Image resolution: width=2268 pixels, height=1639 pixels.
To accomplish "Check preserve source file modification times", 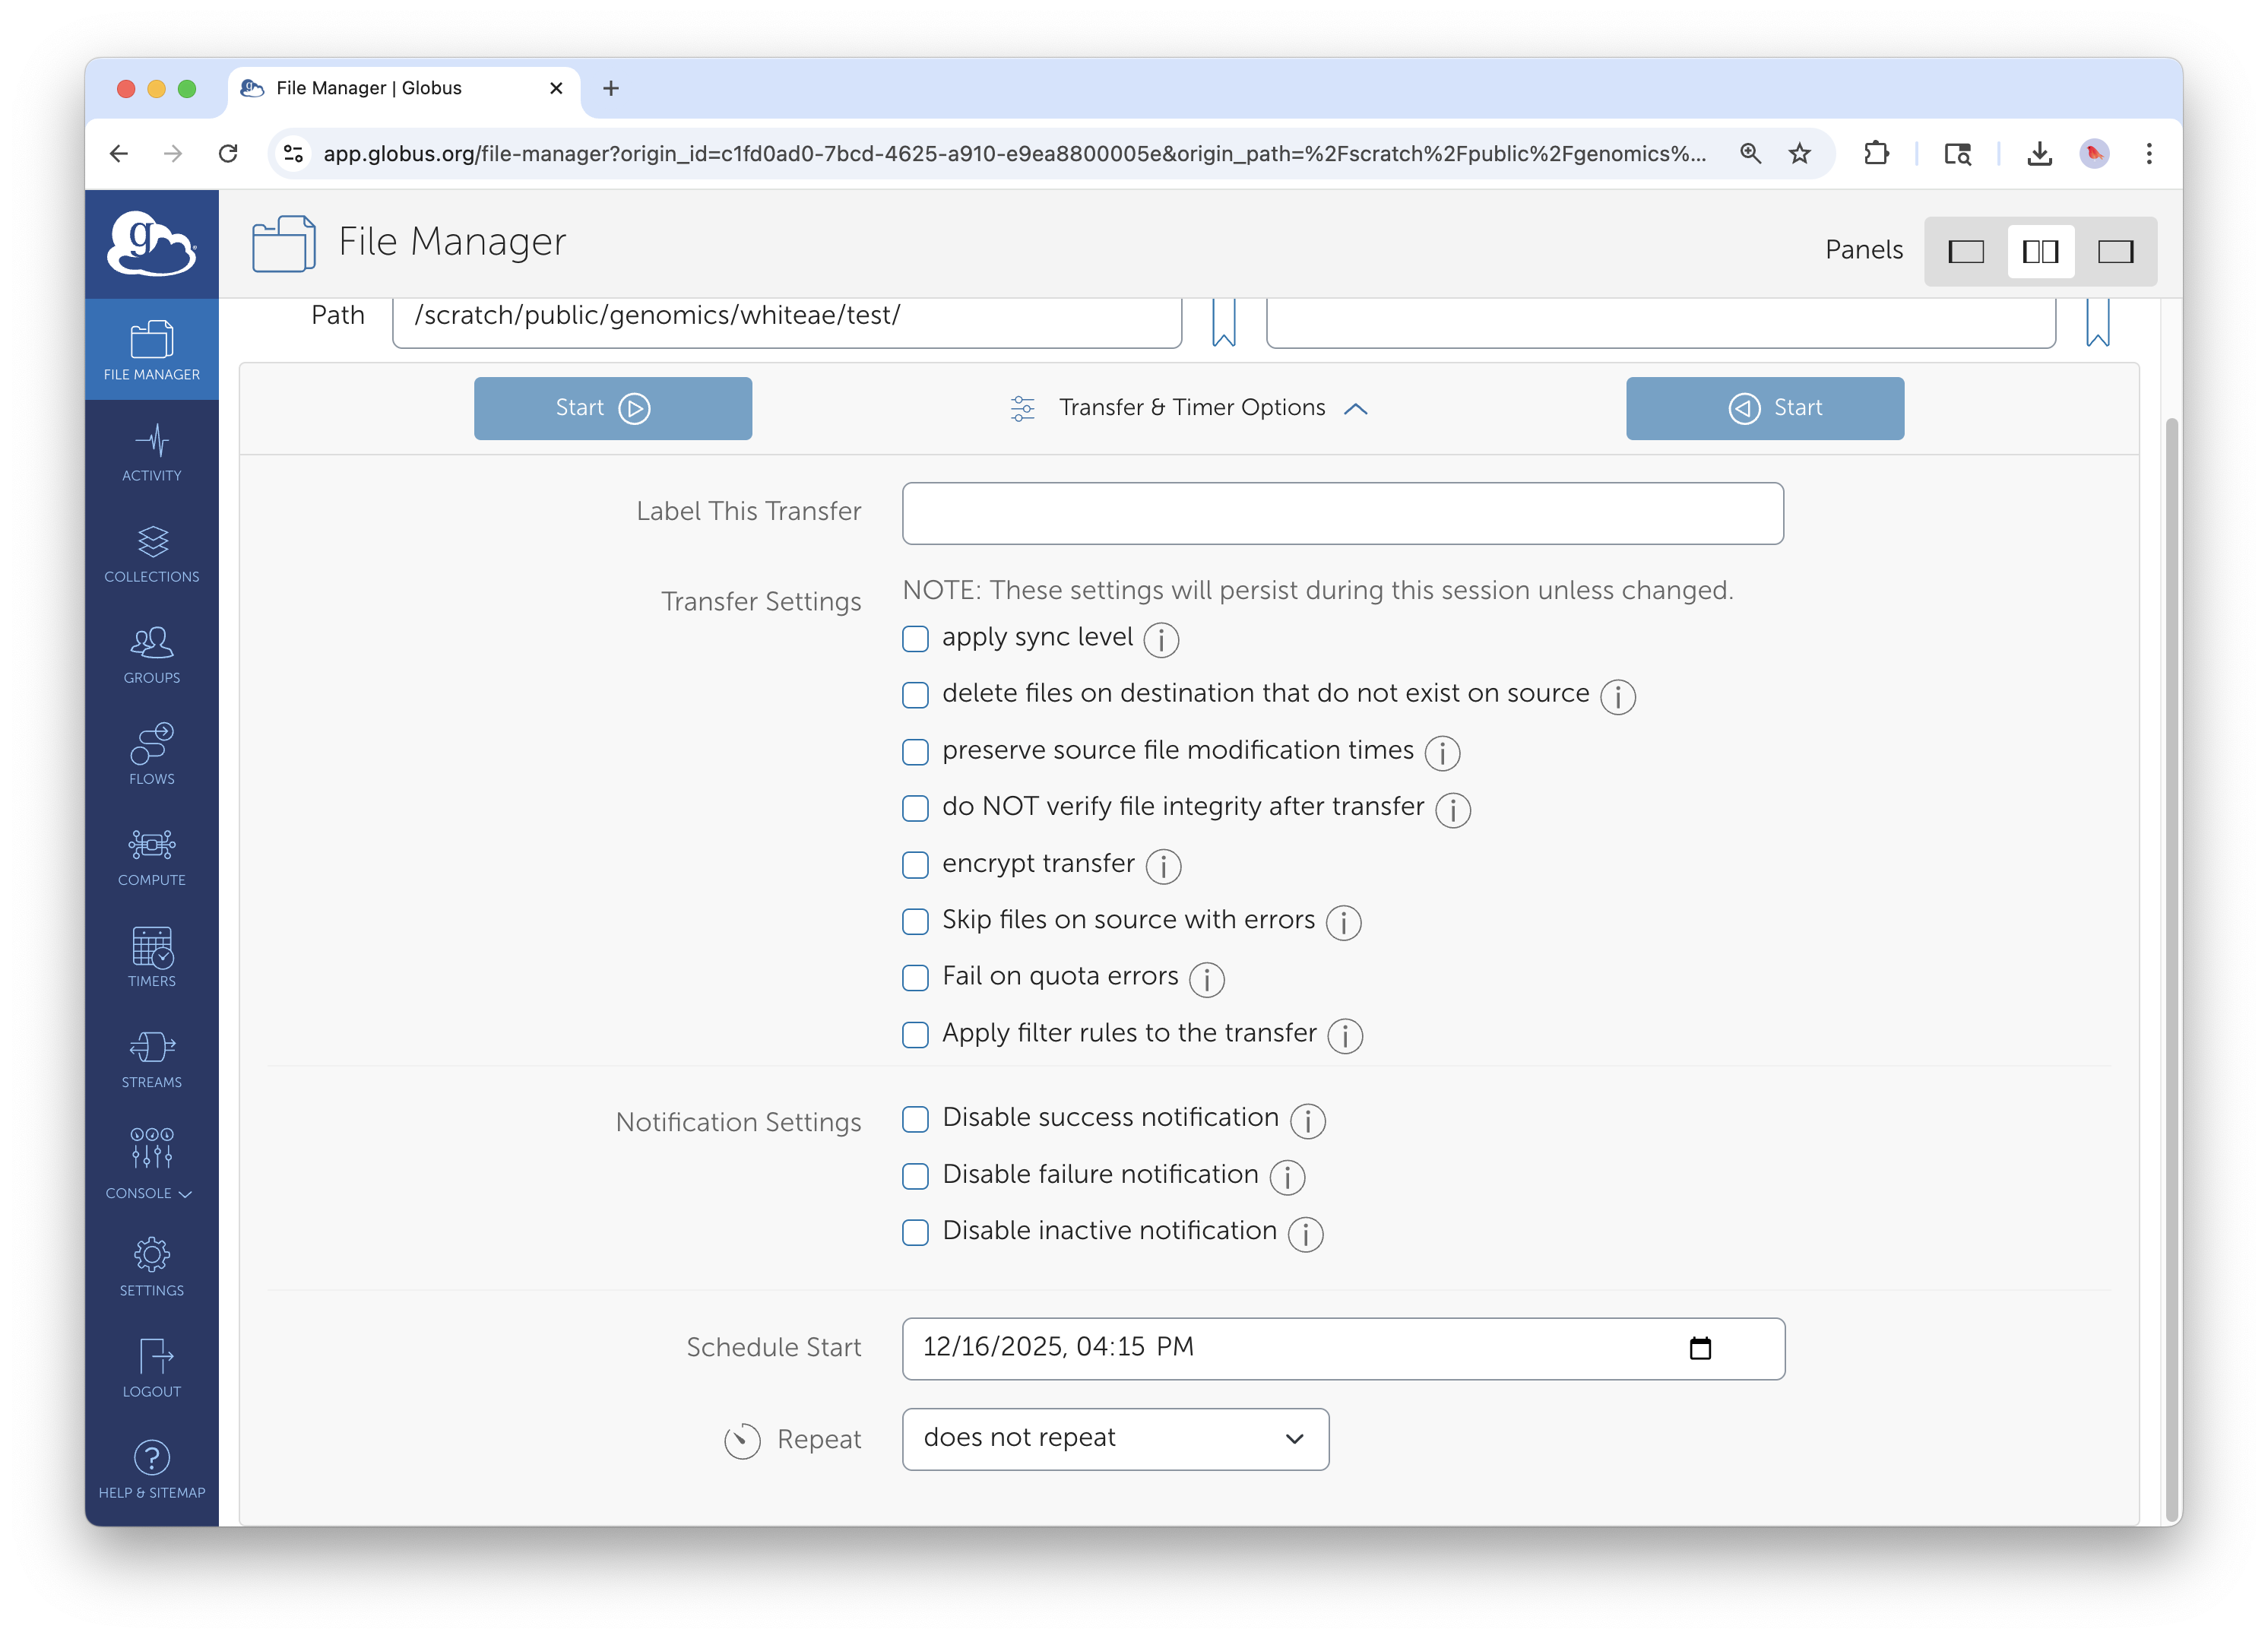I will [x=915, y=752].
